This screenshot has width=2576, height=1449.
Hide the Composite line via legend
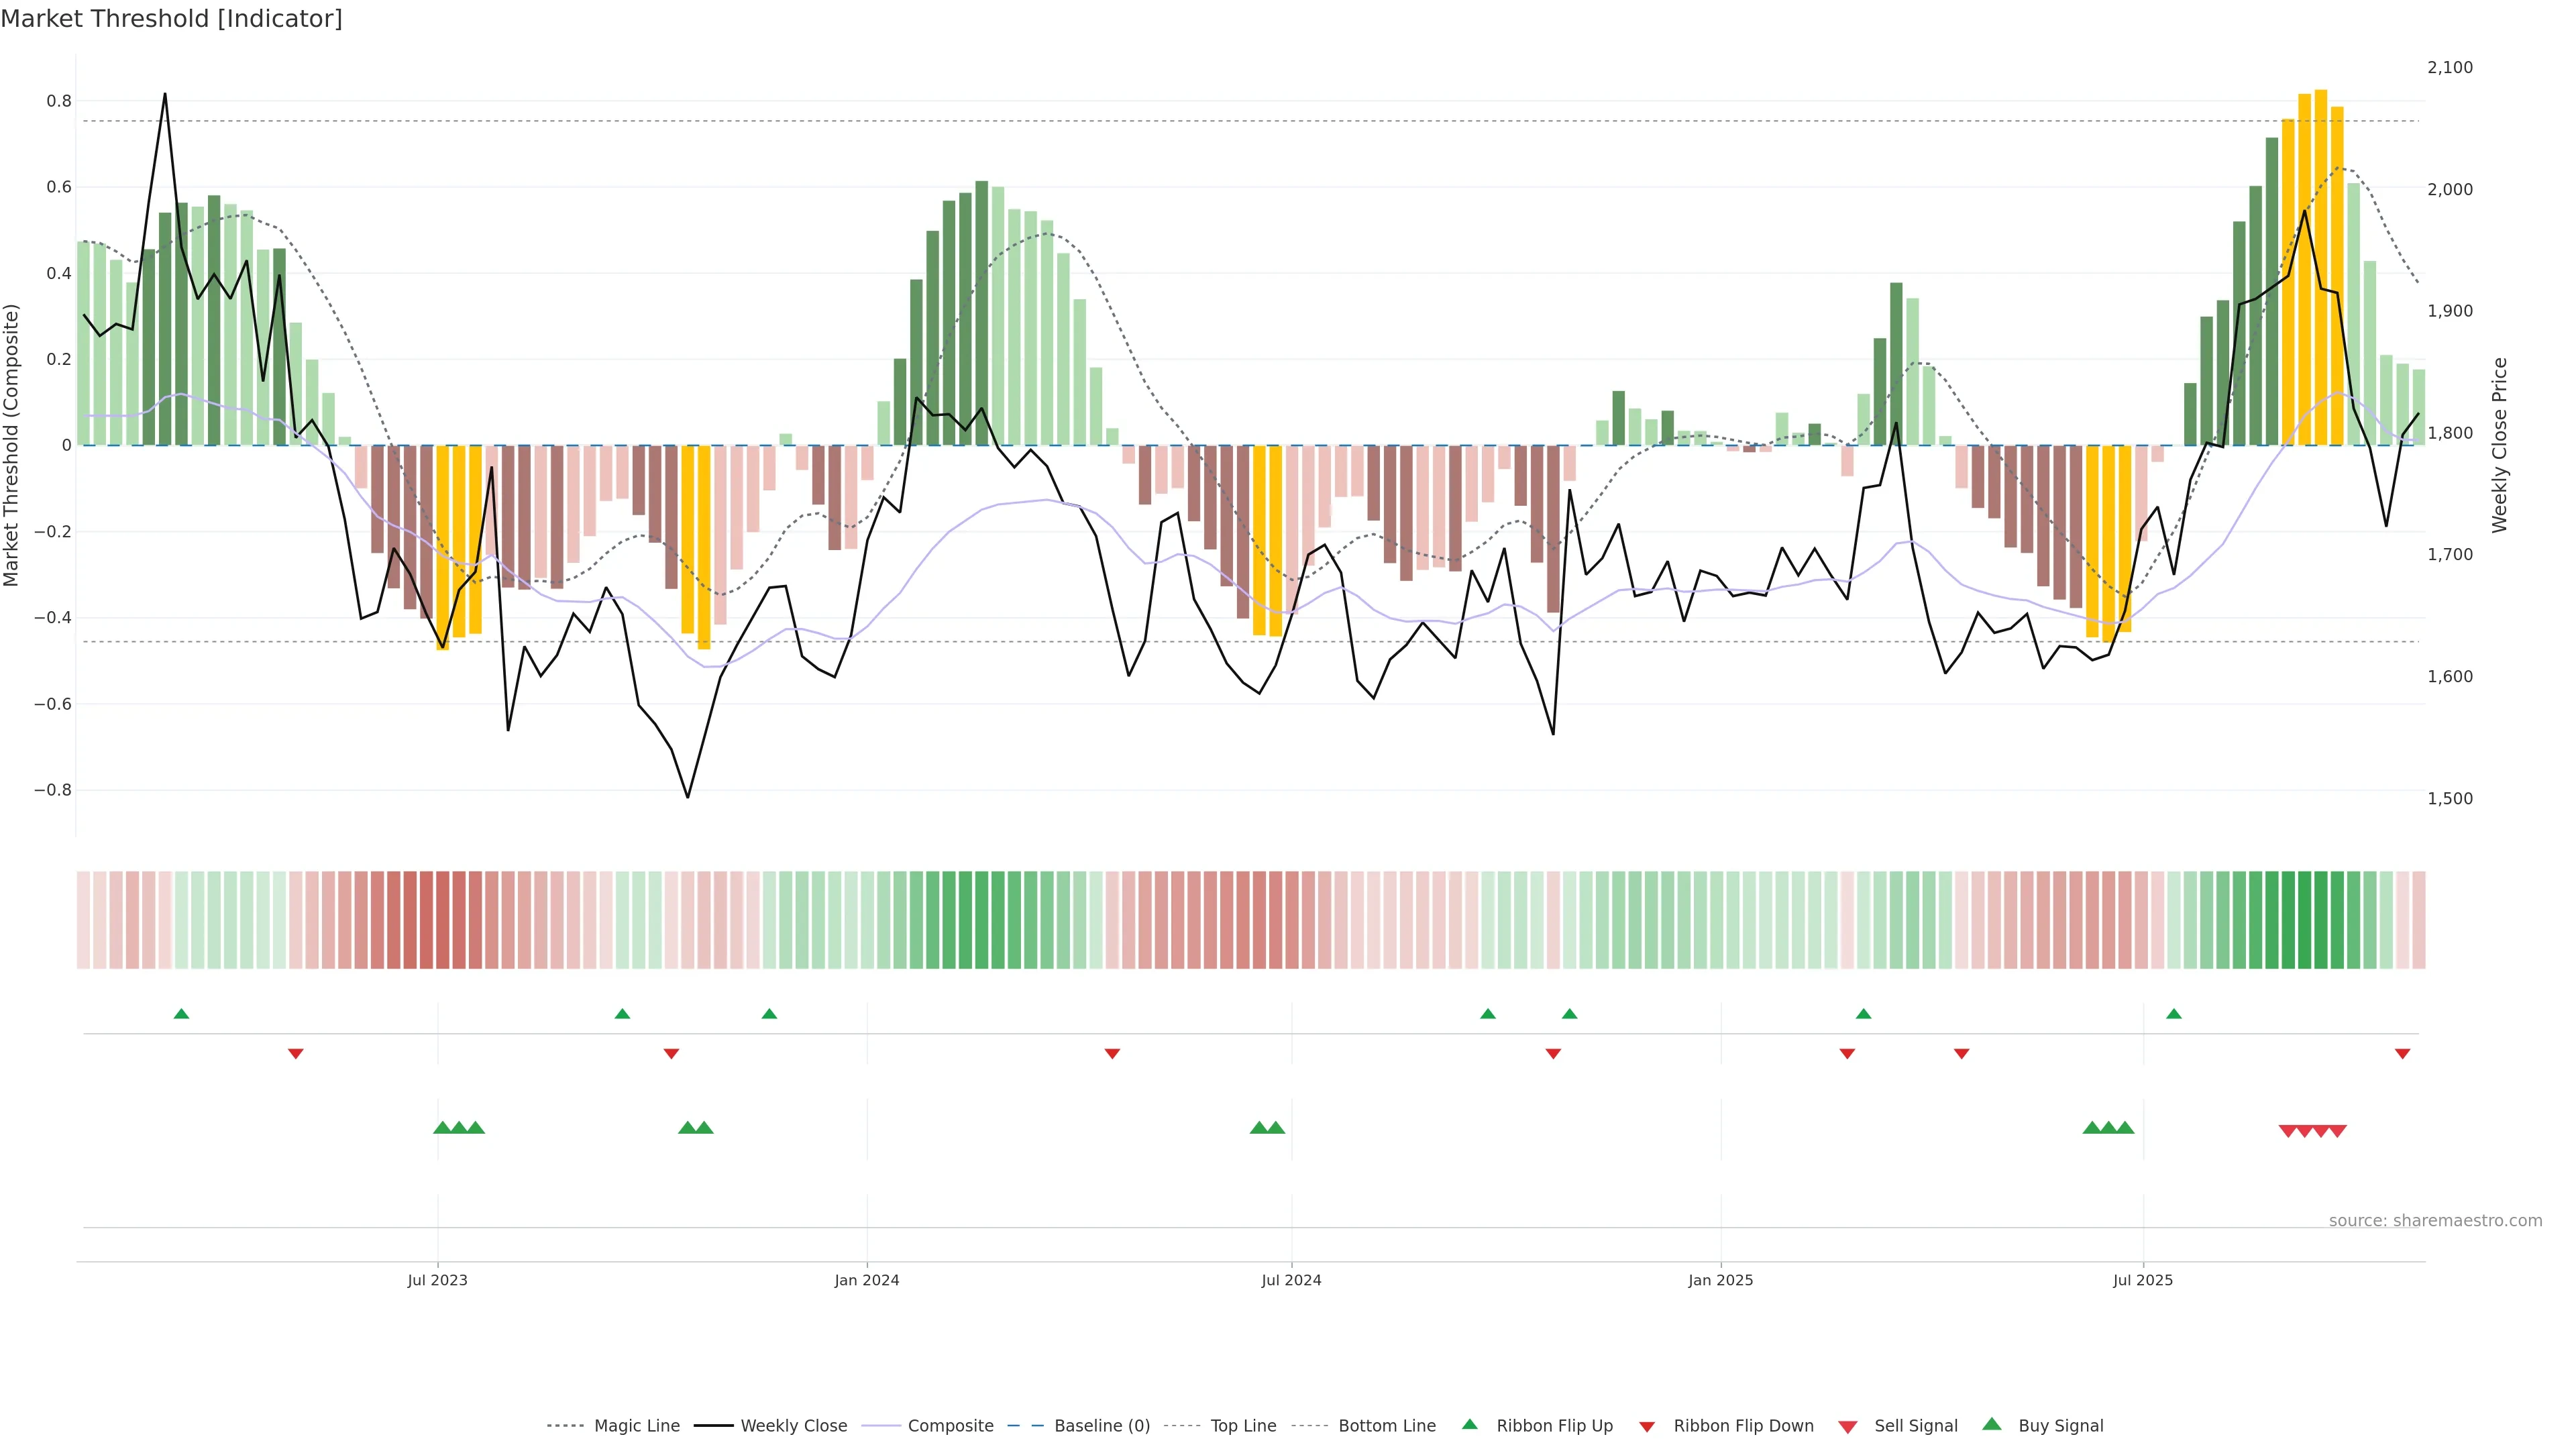(x=950, y=1426)
